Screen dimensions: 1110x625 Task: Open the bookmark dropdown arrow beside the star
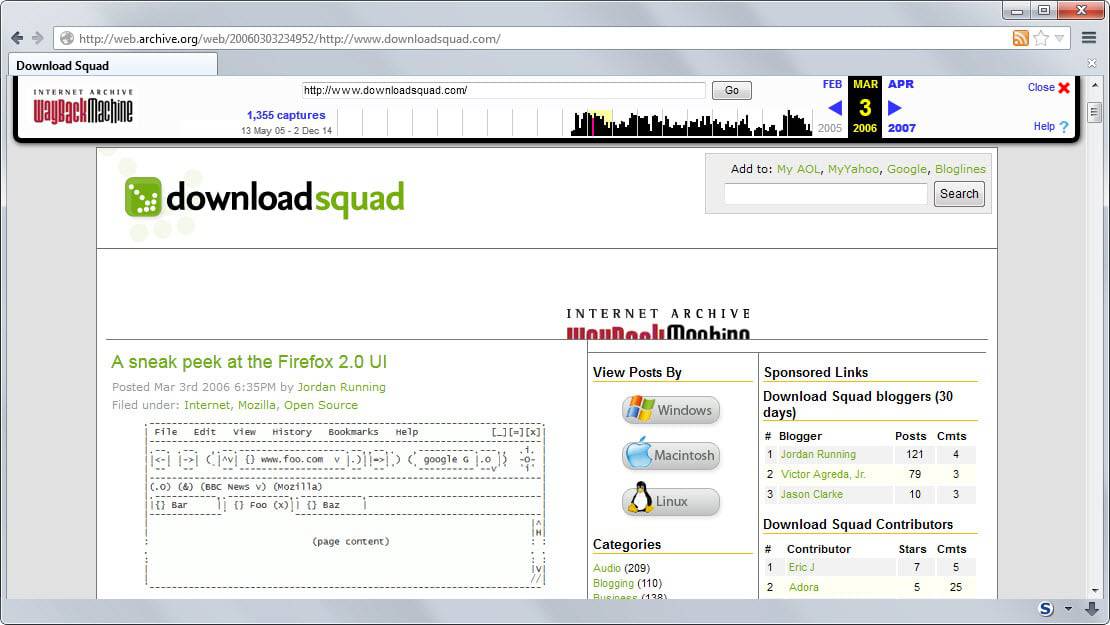1059,38
